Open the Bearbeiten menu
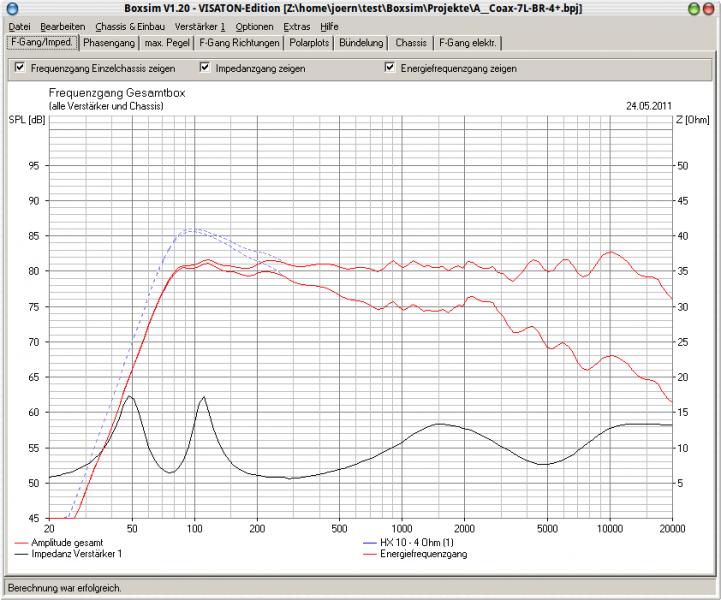The width and height of the screenshot is (721, 600). [63, 26]
